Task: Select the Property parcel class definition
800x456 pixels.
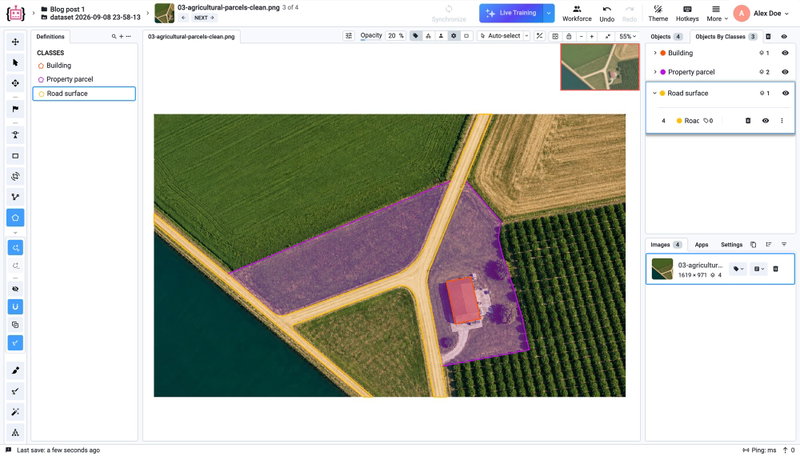Action: (84, 80)
